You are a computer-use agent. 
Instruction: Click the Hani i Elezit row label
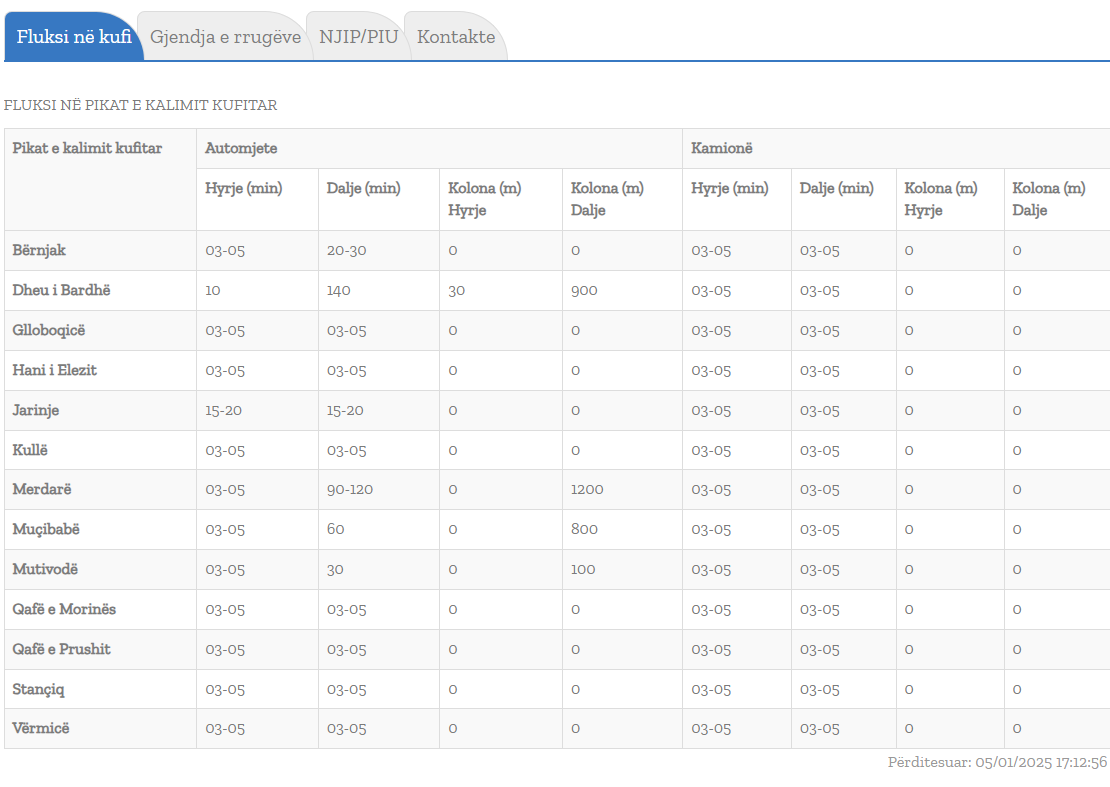[54, 370]
